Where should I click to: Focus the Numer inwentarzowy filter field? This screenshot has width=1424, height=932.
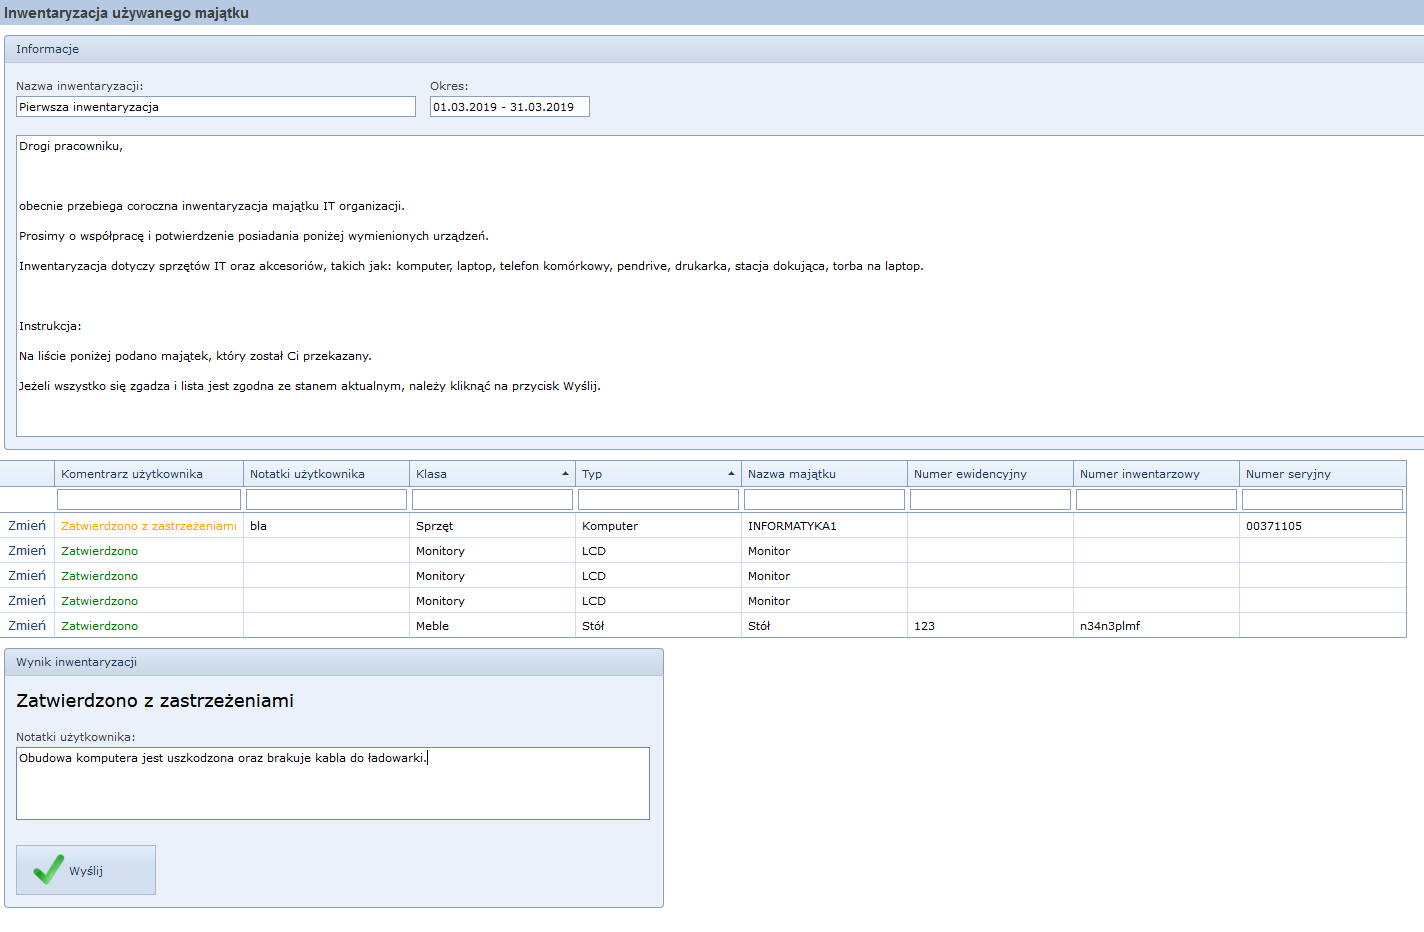coord(1157,499)
